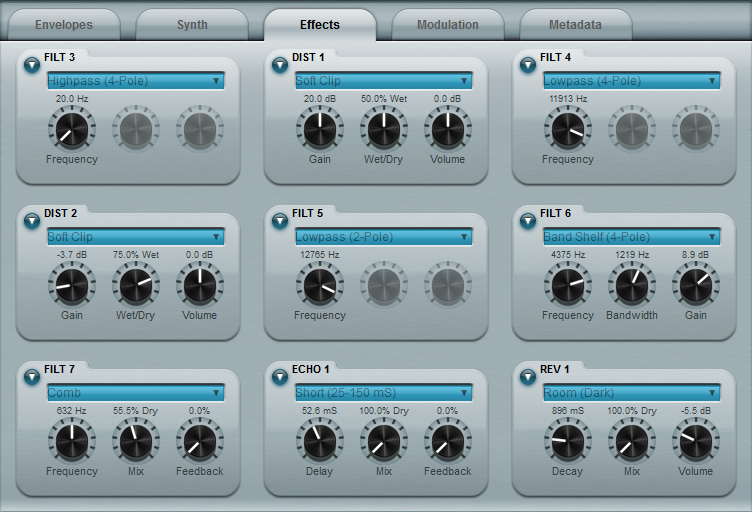Viewport: 752px width, 512px height.
Task: Click the 52.6 mS value in ECHO 1
Action: pos(320,411)
